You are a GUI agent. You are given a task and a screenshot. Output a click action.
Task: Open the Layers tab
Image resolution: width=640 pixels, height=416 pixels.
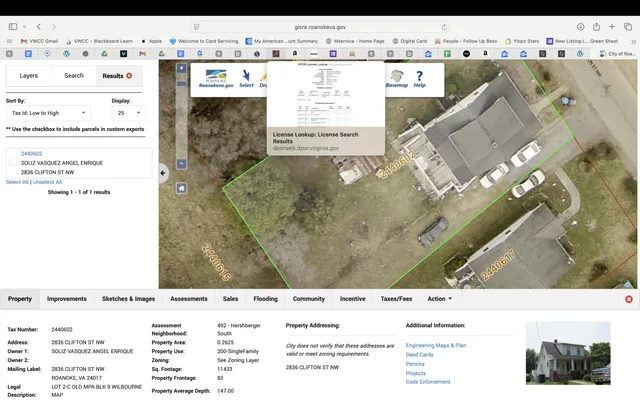[x=29, y=75]
